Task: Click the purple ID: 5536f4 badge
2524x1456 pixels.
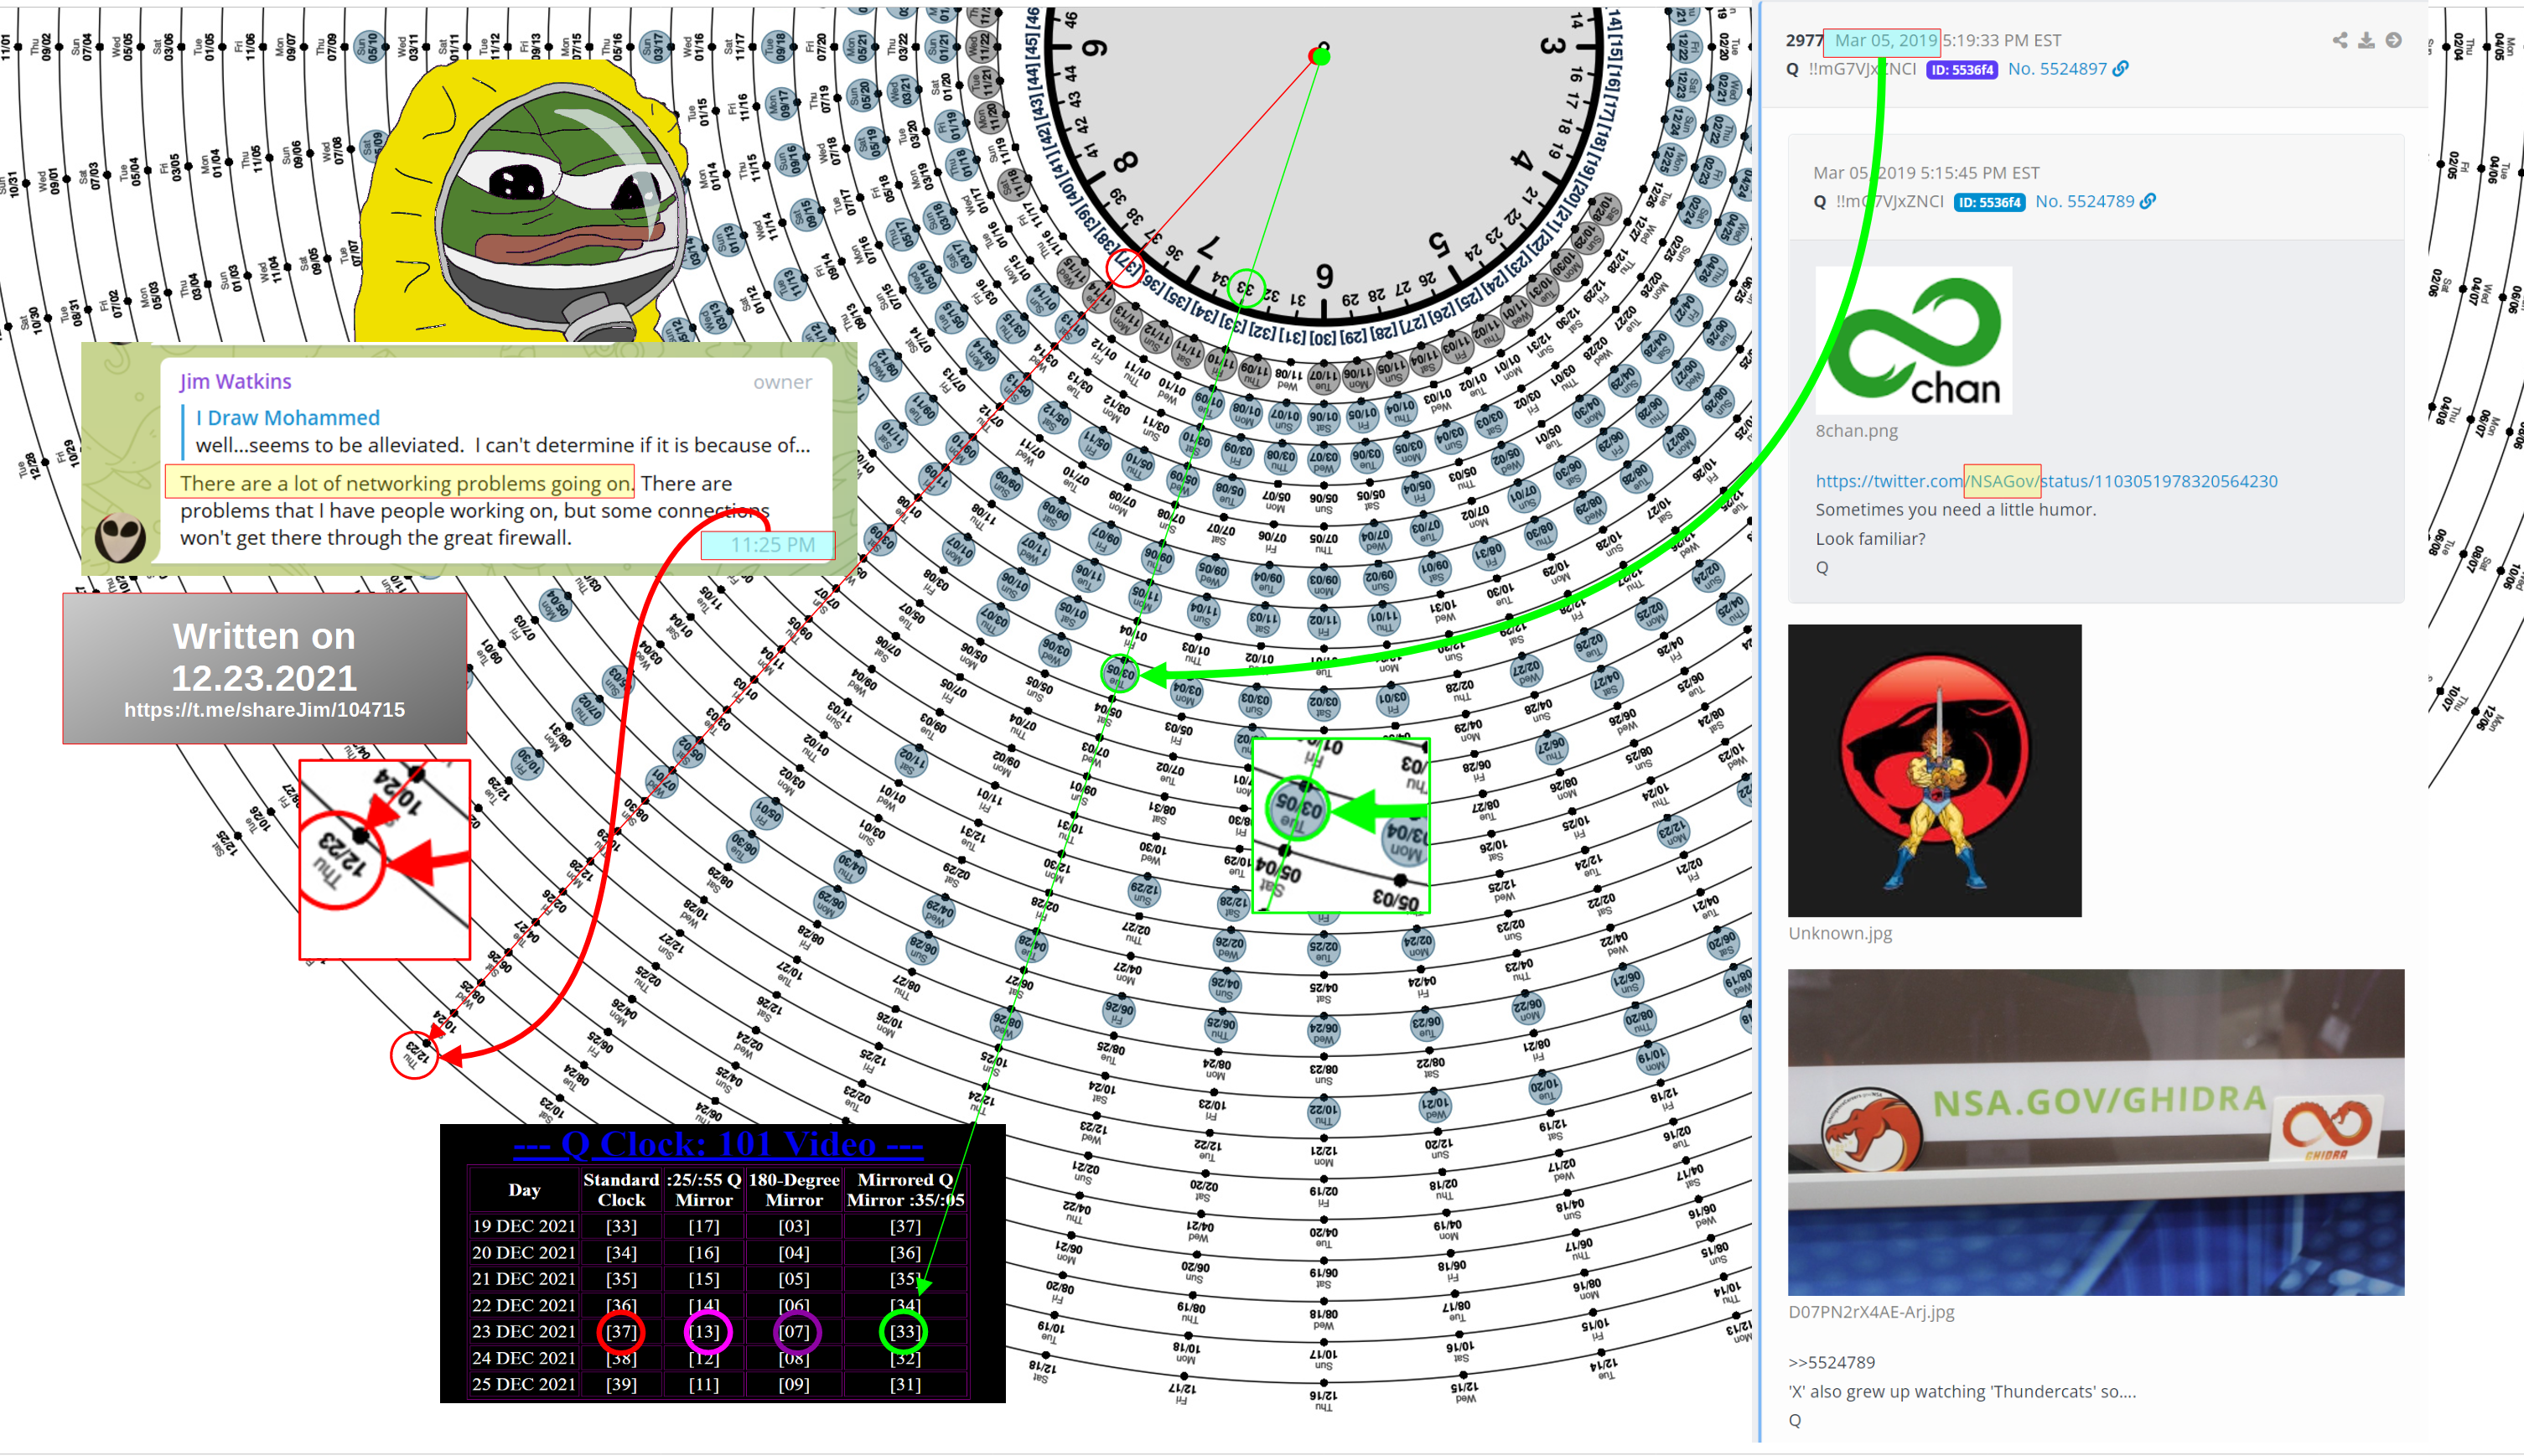Action: [1961, 70]
